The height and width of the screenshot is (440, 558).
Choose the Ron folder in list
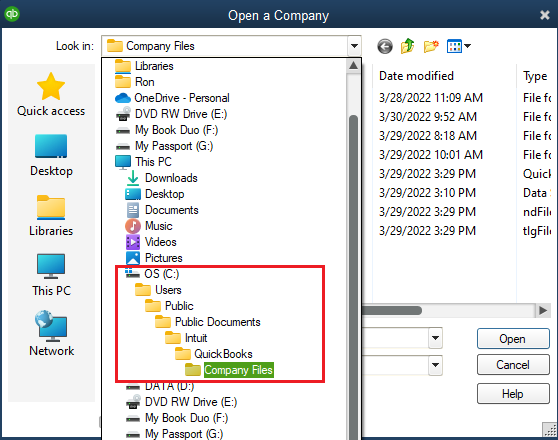tap(135, 82)
